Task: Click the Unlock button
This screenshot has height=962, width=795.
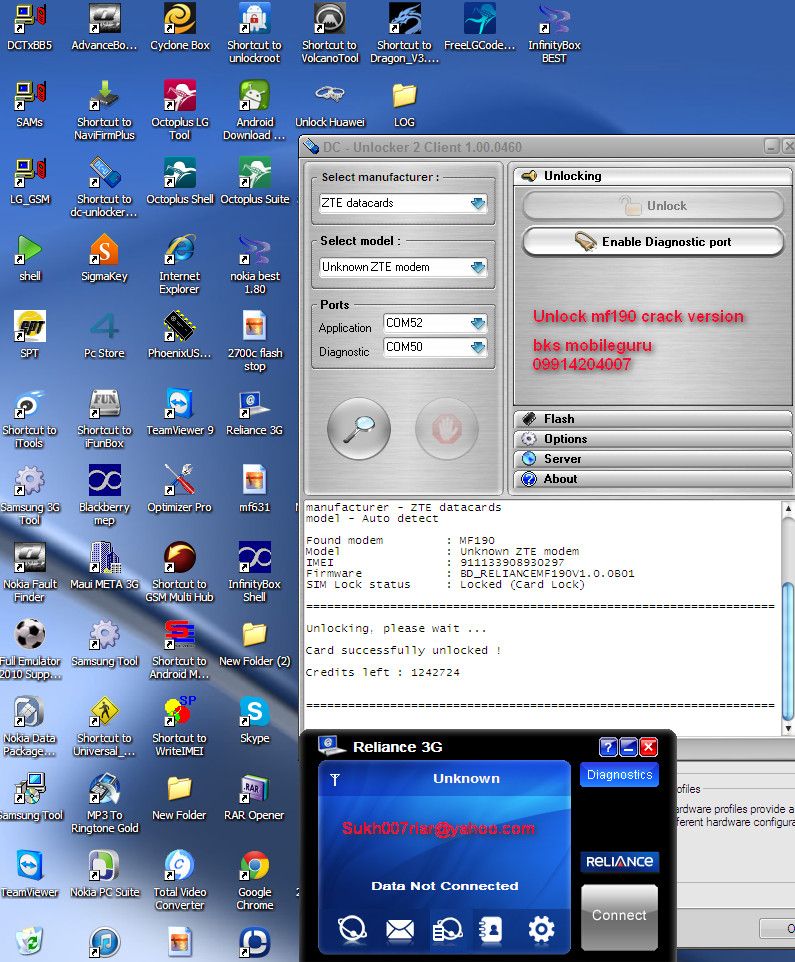Action: point(653,206)
